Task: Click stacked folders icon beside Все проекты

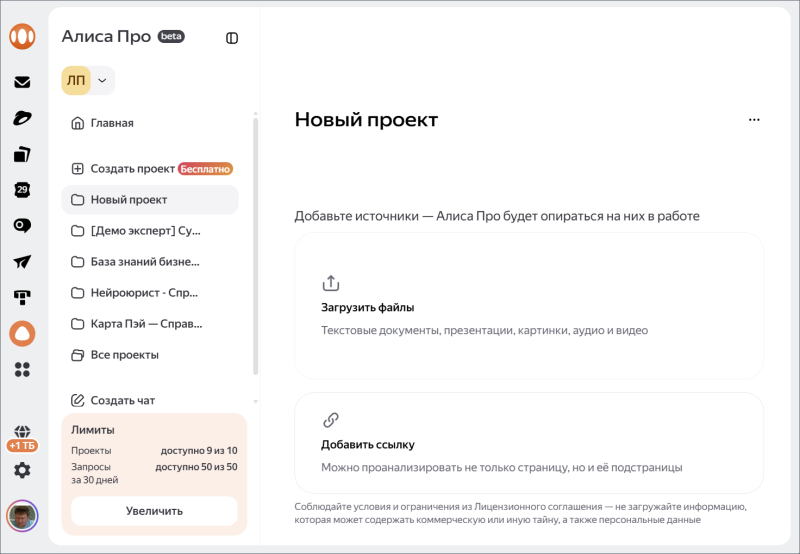Action: pos(77,355)
